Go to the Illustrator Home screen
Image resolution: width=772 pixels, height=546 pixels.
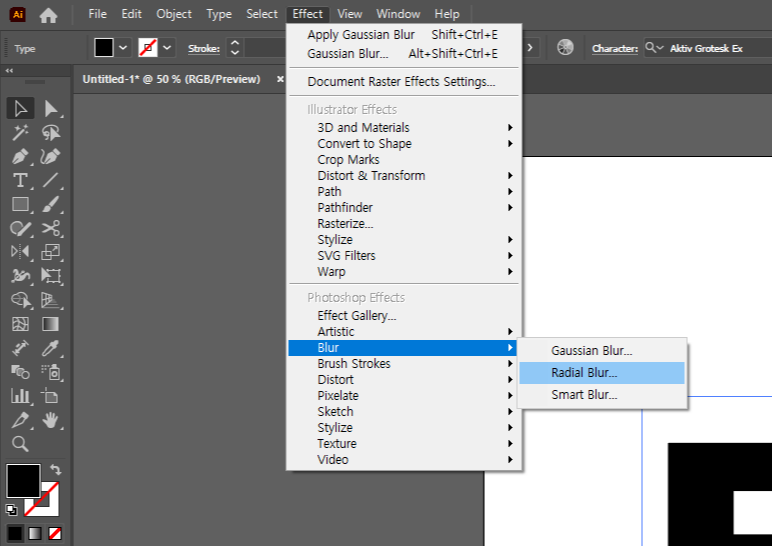[x=48, y=15]
